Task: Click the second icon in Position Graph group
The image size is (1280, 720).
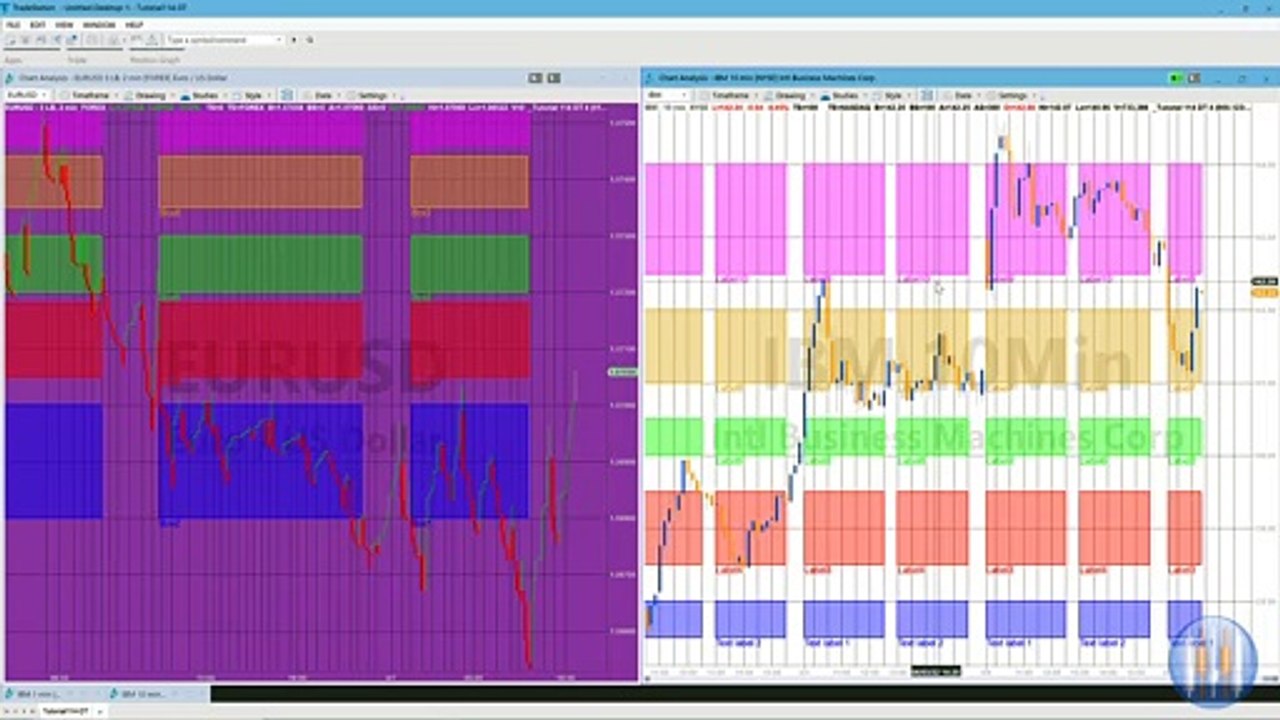Action: [152, 40]
